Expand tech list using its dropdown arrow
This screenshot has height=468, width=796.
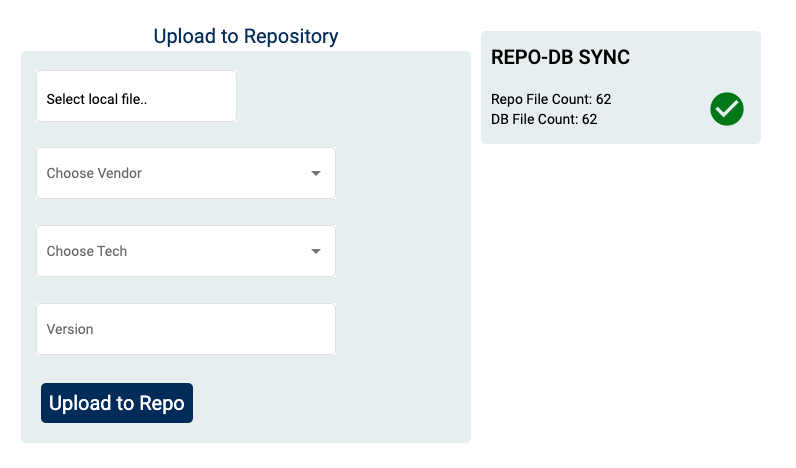tap(316, 251)
